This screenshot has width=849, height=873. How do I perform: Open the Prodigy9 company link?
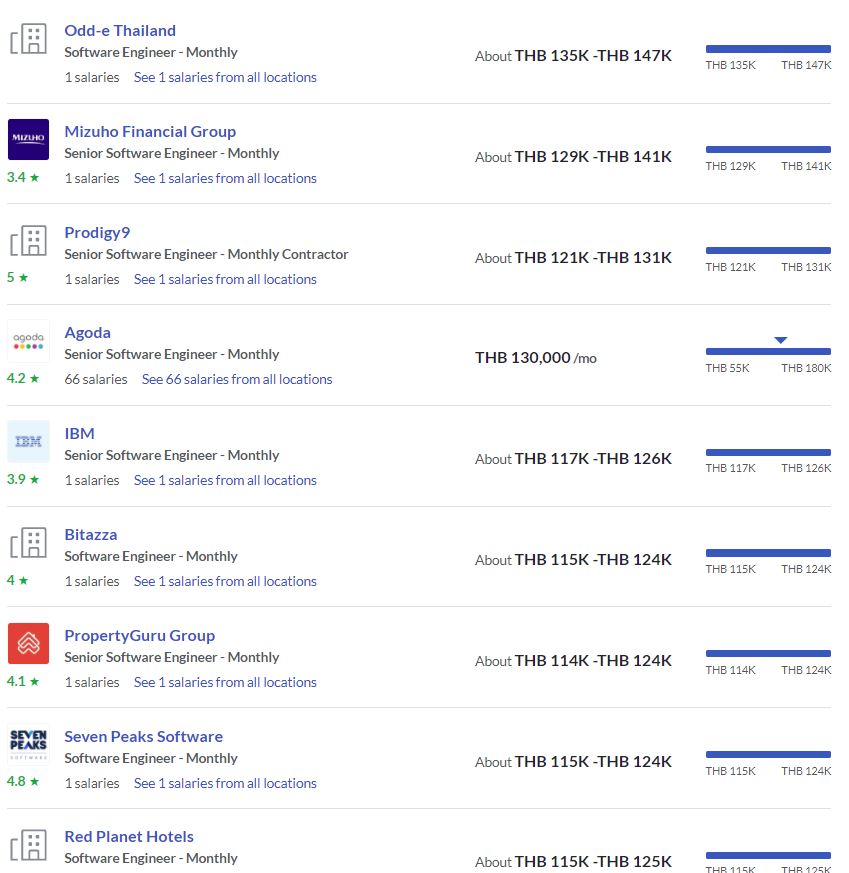(x=97, y=232)
